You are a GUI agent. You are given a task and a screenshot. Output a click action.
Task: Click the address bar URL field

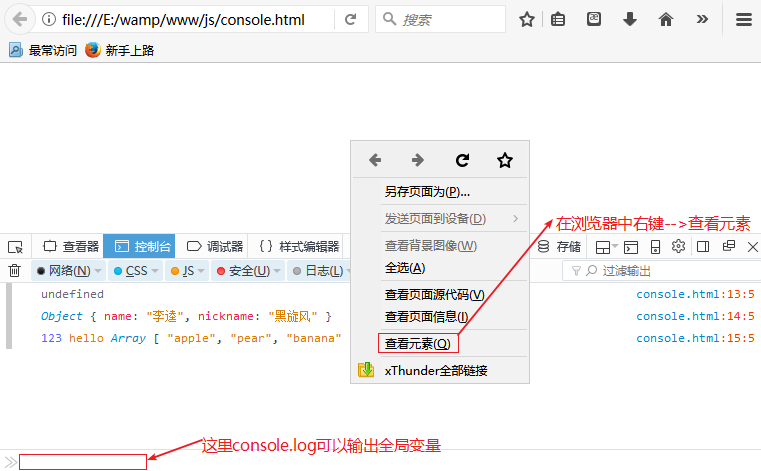(183, 19)
